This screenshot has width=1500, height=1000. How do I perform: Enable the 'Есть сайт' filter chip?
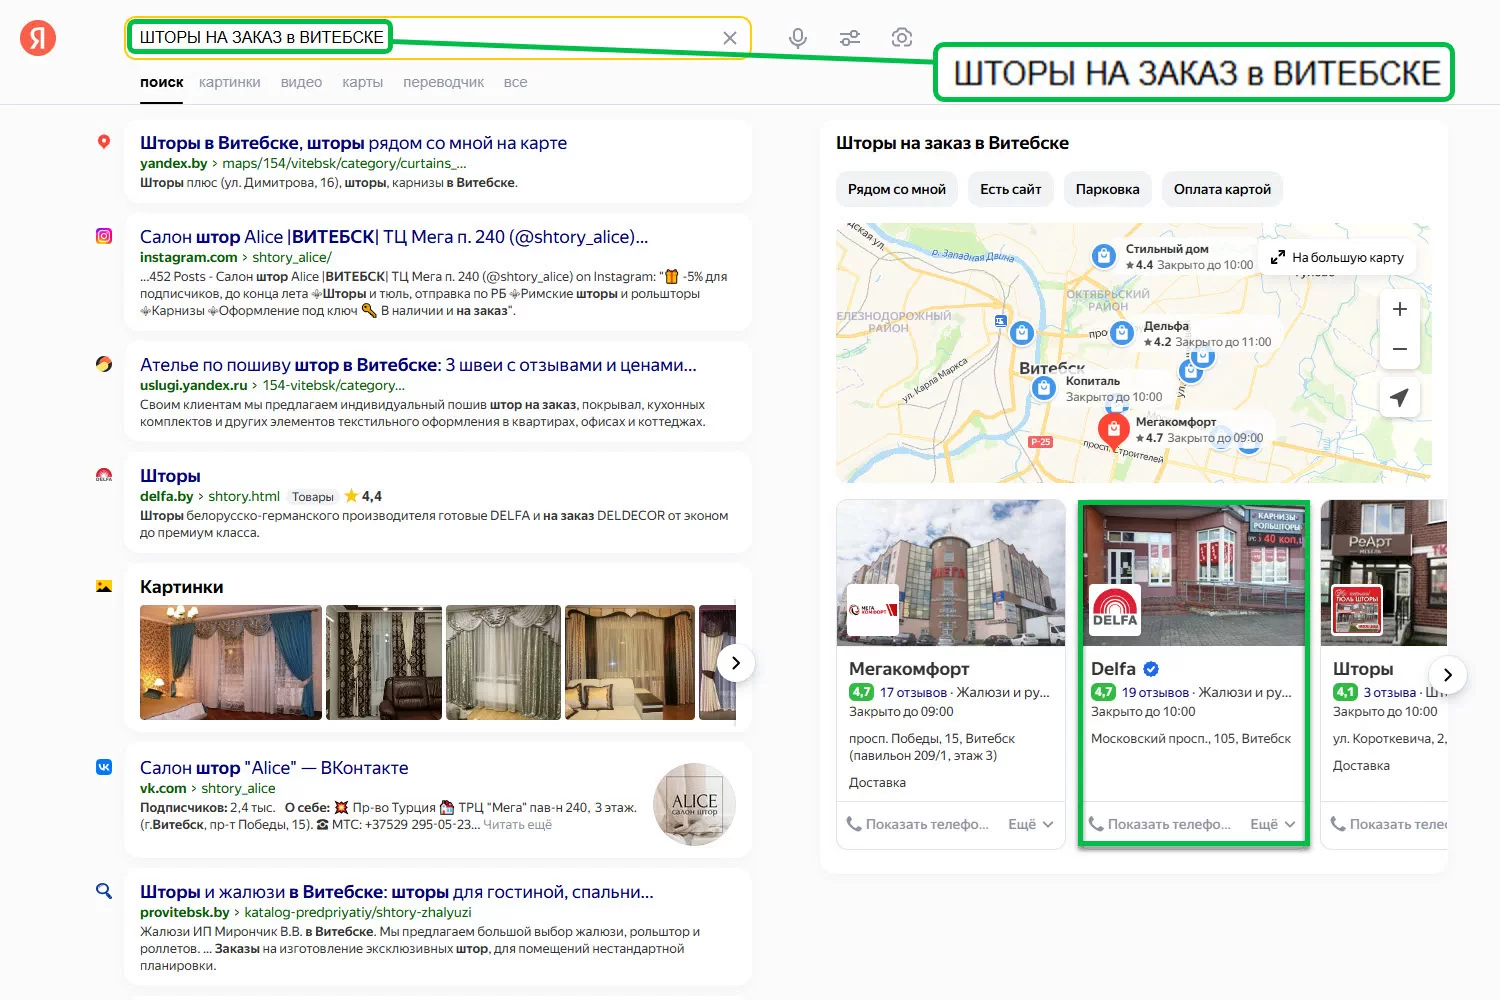tap(1010, 189)
